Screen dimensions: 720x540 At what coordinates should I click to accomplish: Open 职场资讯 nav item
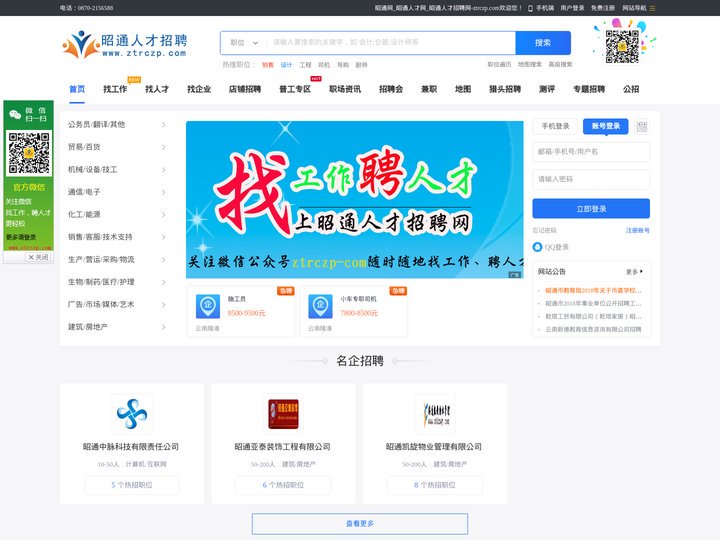pos(345,89)
